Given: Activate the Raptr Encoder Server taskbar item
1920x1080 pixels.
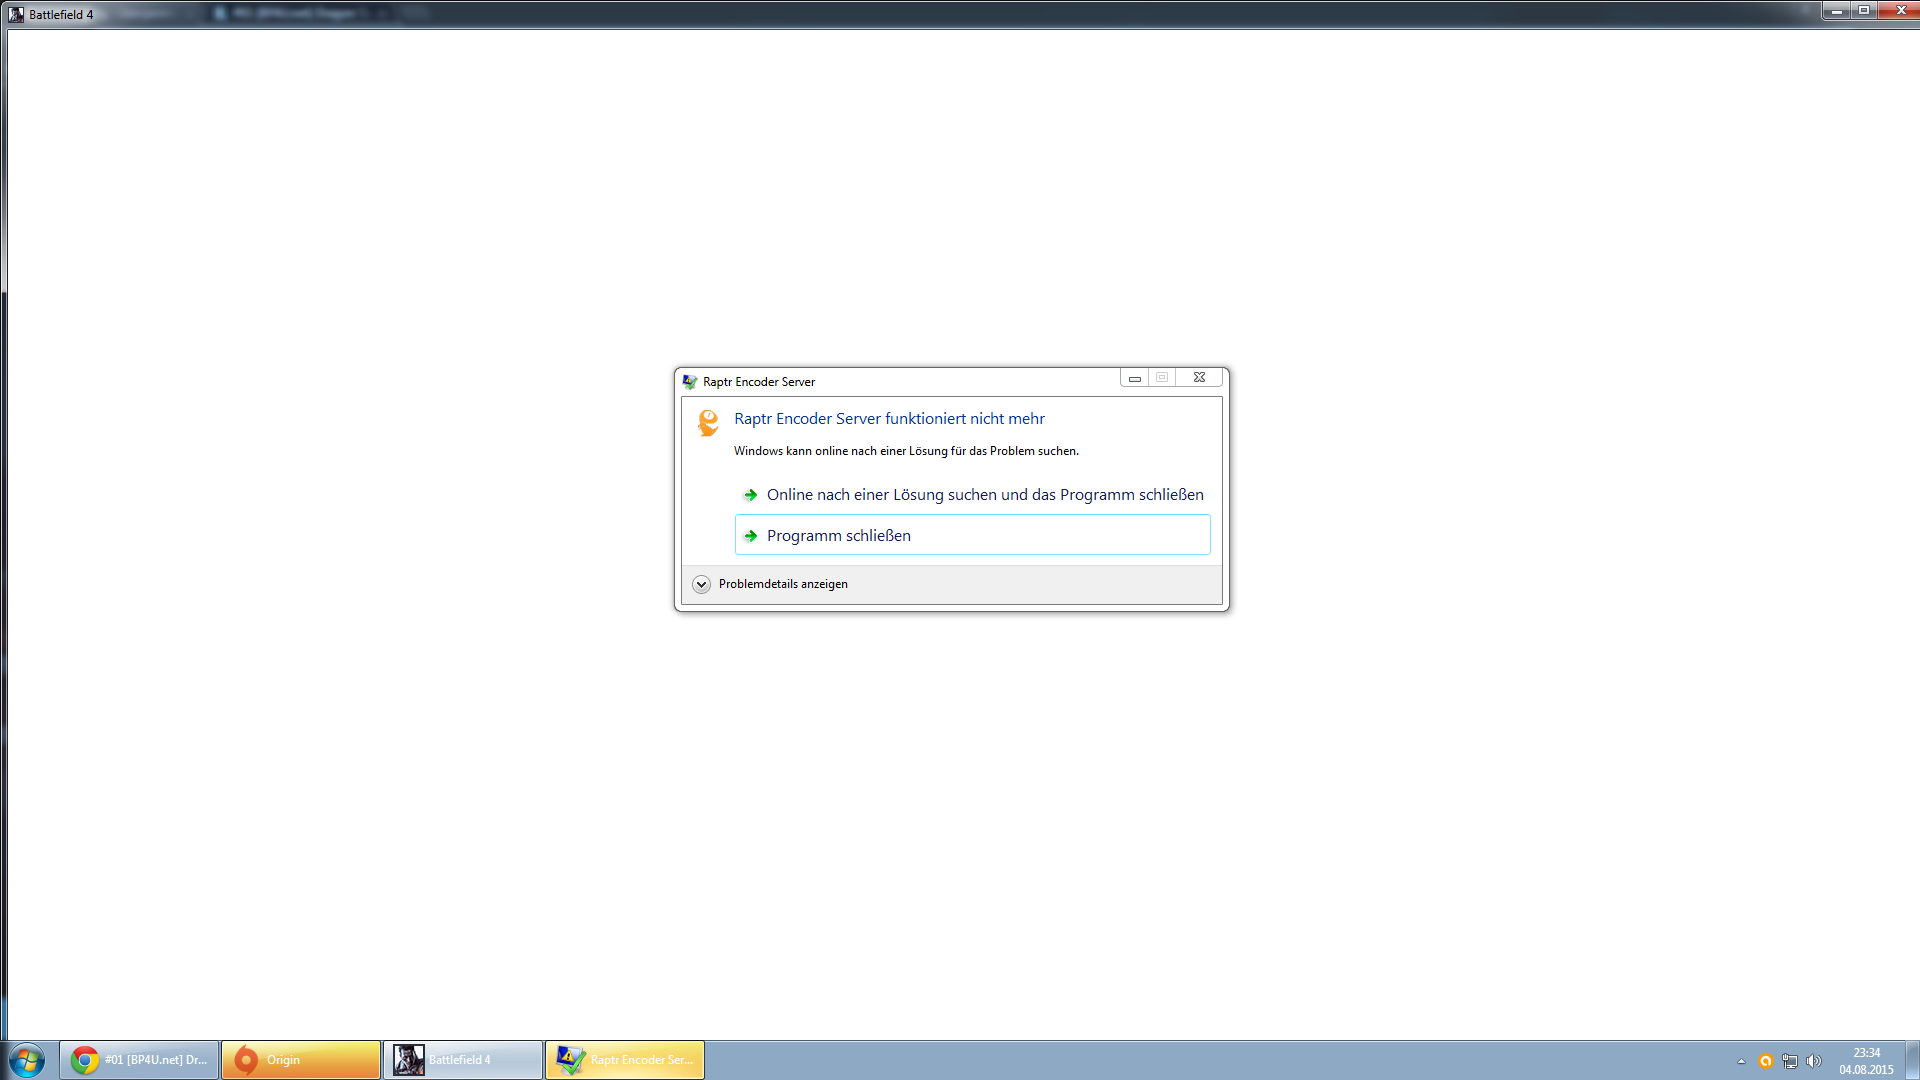Looking at the screenshot, I should pos(625,1060).
